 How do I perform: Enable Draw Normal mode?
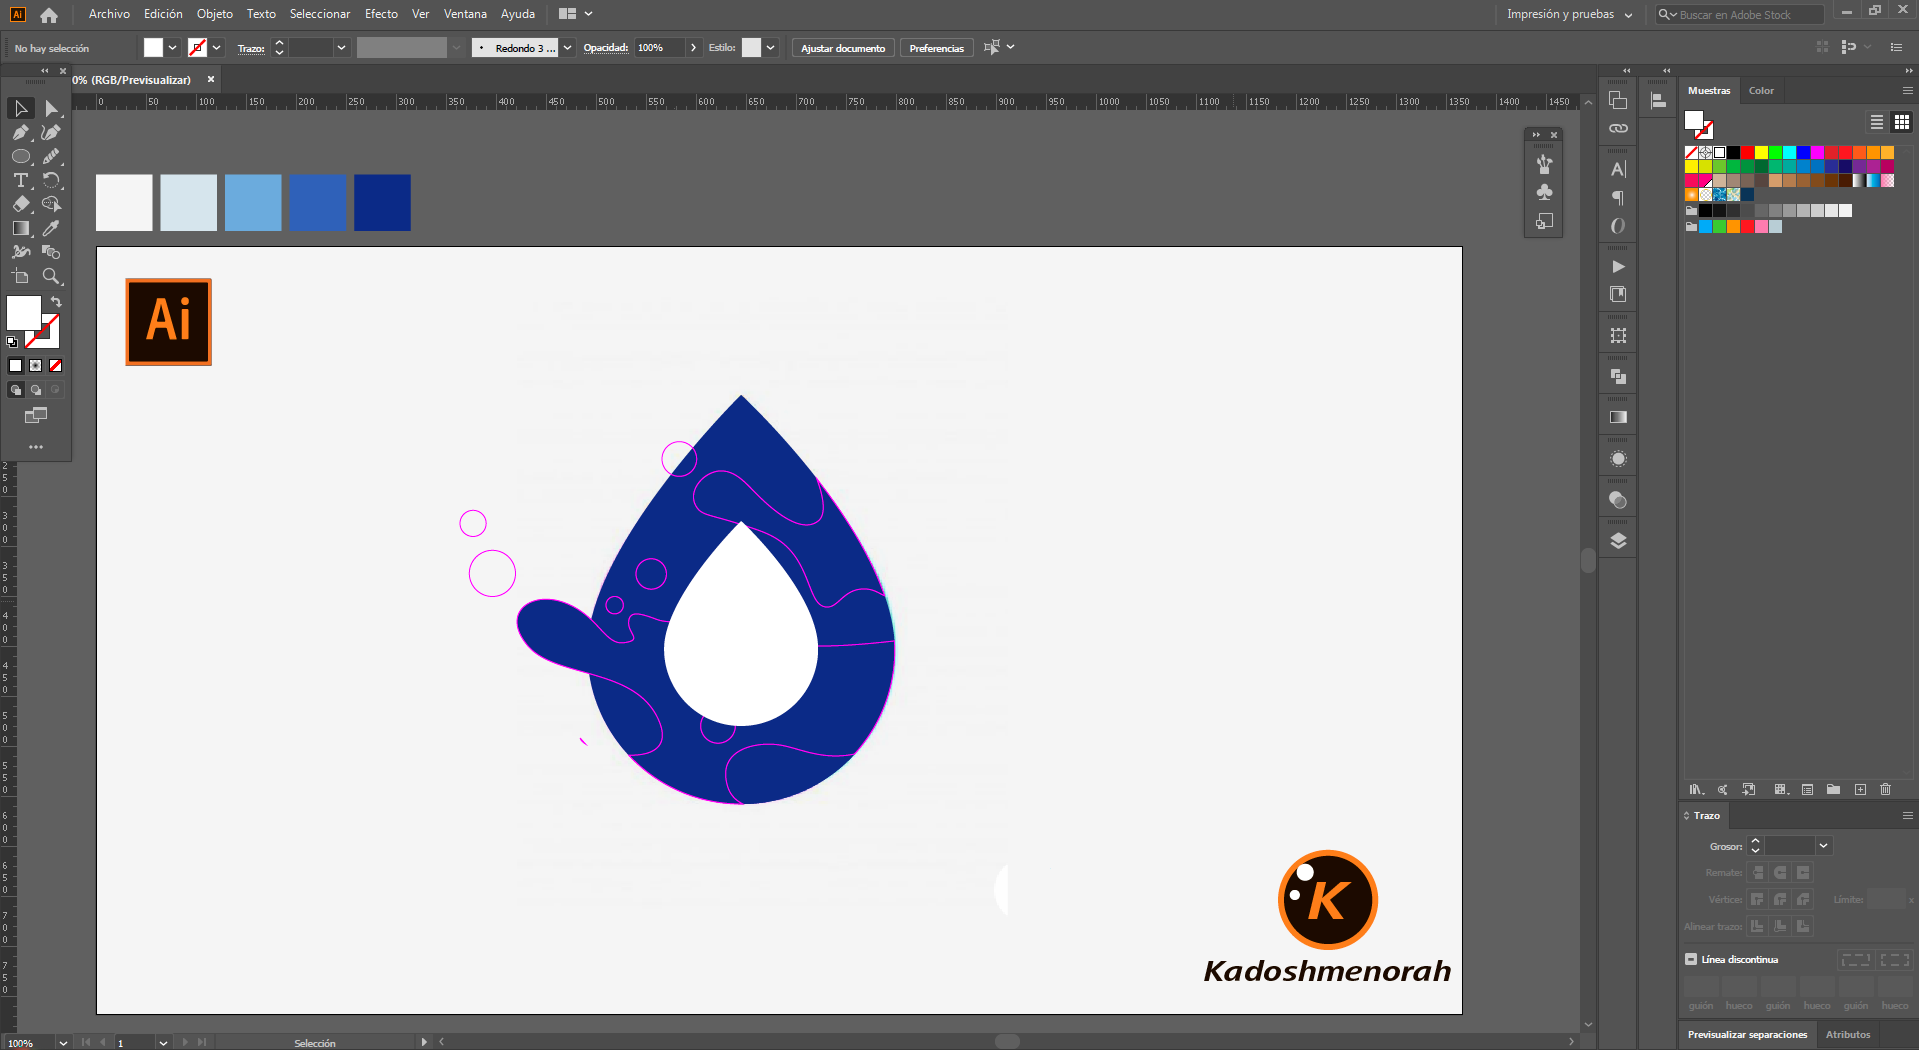(16, 390)
